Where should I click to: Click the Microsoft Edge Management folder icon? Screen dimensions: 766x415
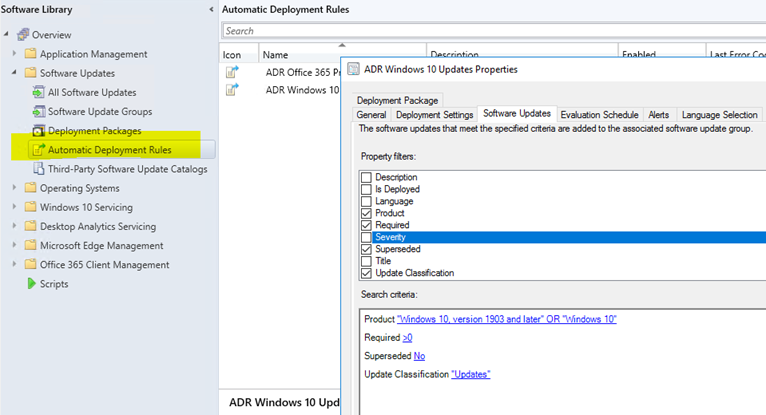tap(30, 245)
